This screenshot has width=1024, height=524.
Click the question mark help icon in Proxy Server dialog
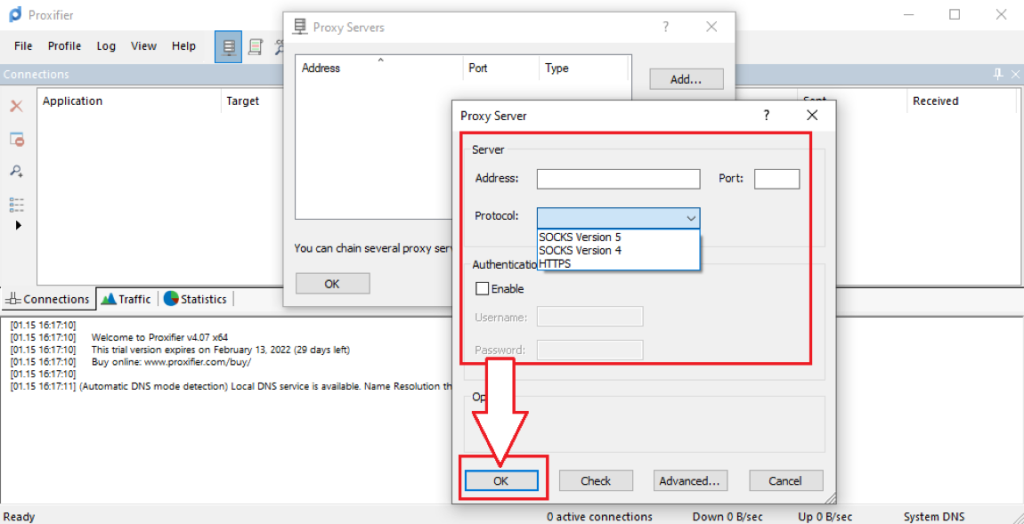click(767, 115)
